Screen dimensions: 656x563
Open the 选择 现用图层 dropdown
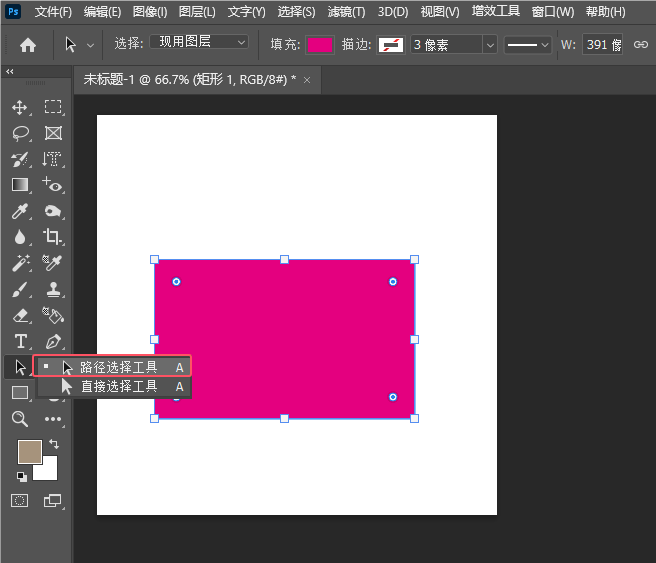[199, 42]
